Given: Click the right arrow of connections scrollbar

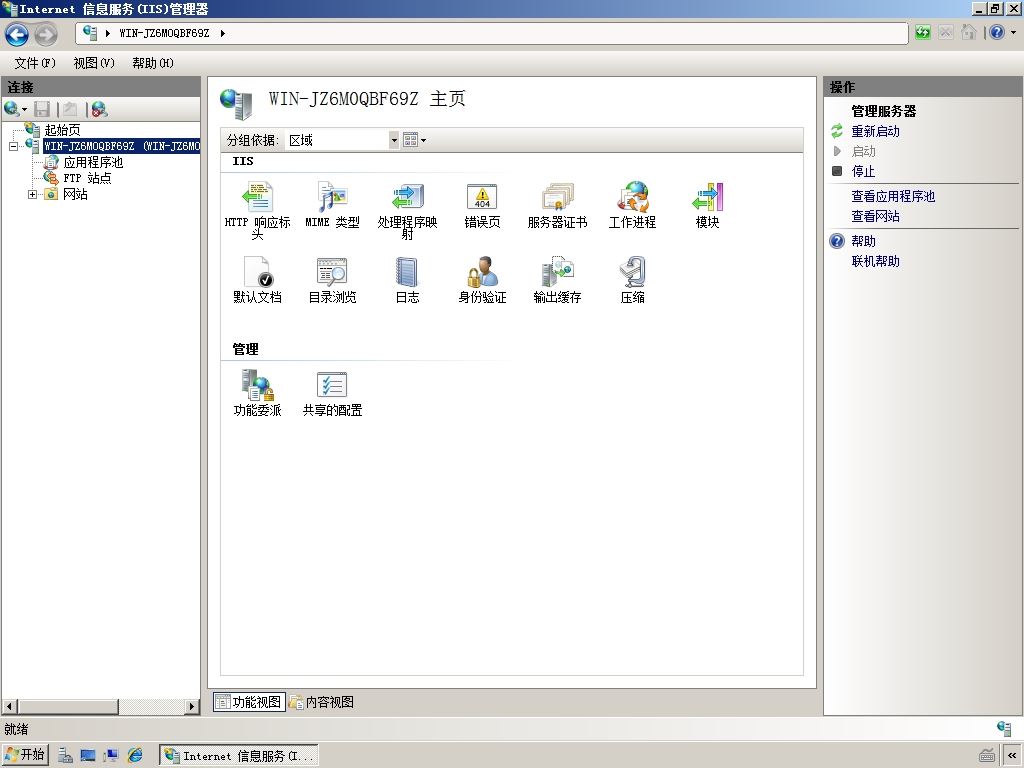Looking at the screenshot, I should [x=192, y=706].
